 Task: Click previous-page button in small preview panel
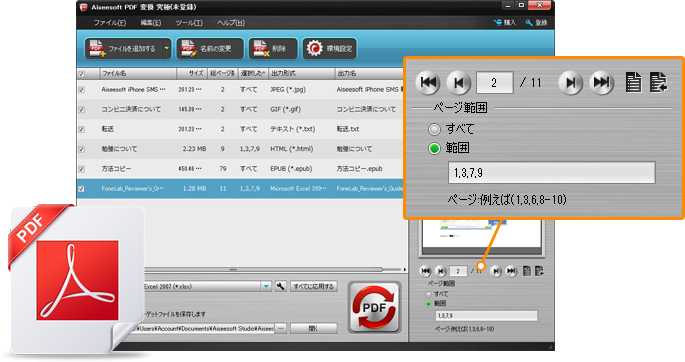pyautogui.click(x=441, y=271)
